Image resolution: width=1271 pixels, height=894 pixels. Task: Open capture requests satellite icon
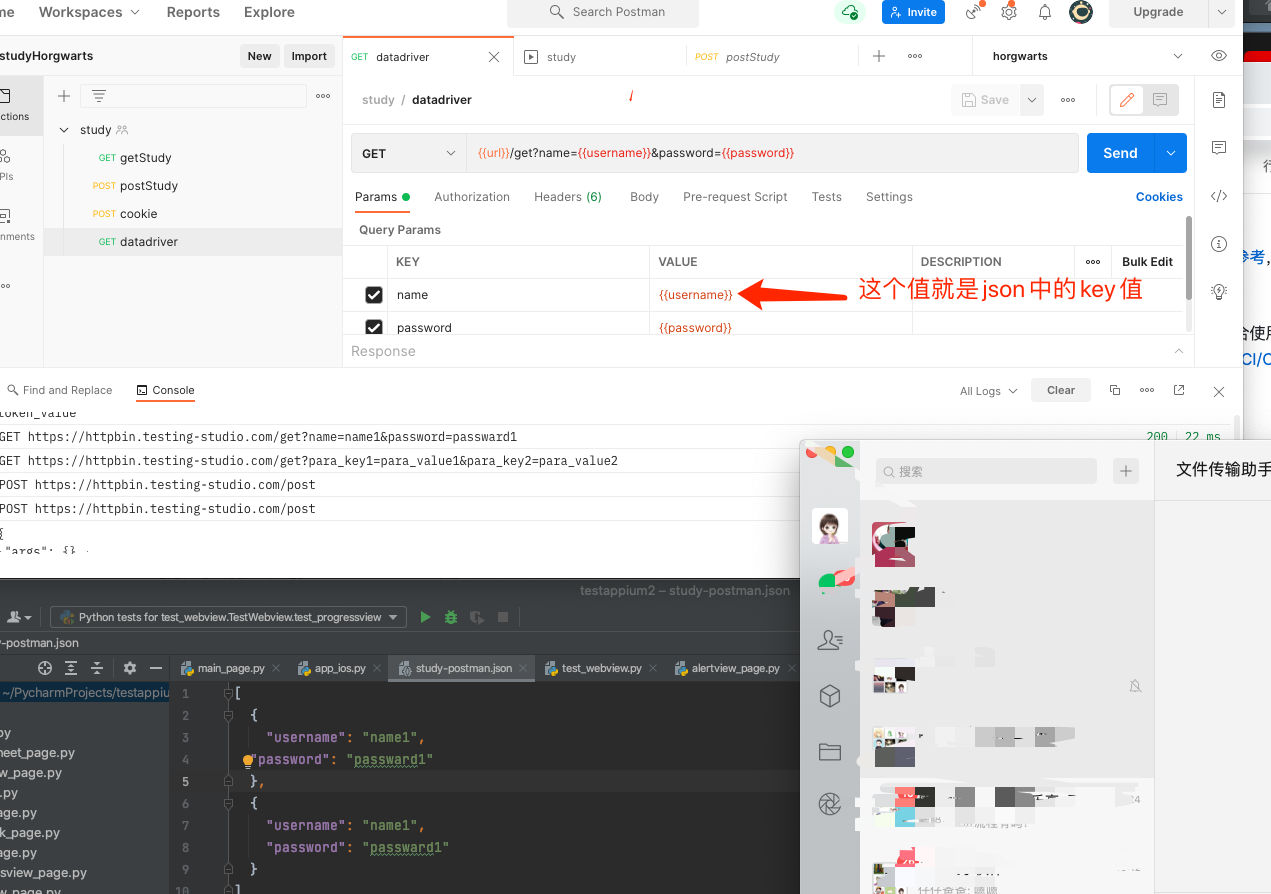[x=973, y=12]
